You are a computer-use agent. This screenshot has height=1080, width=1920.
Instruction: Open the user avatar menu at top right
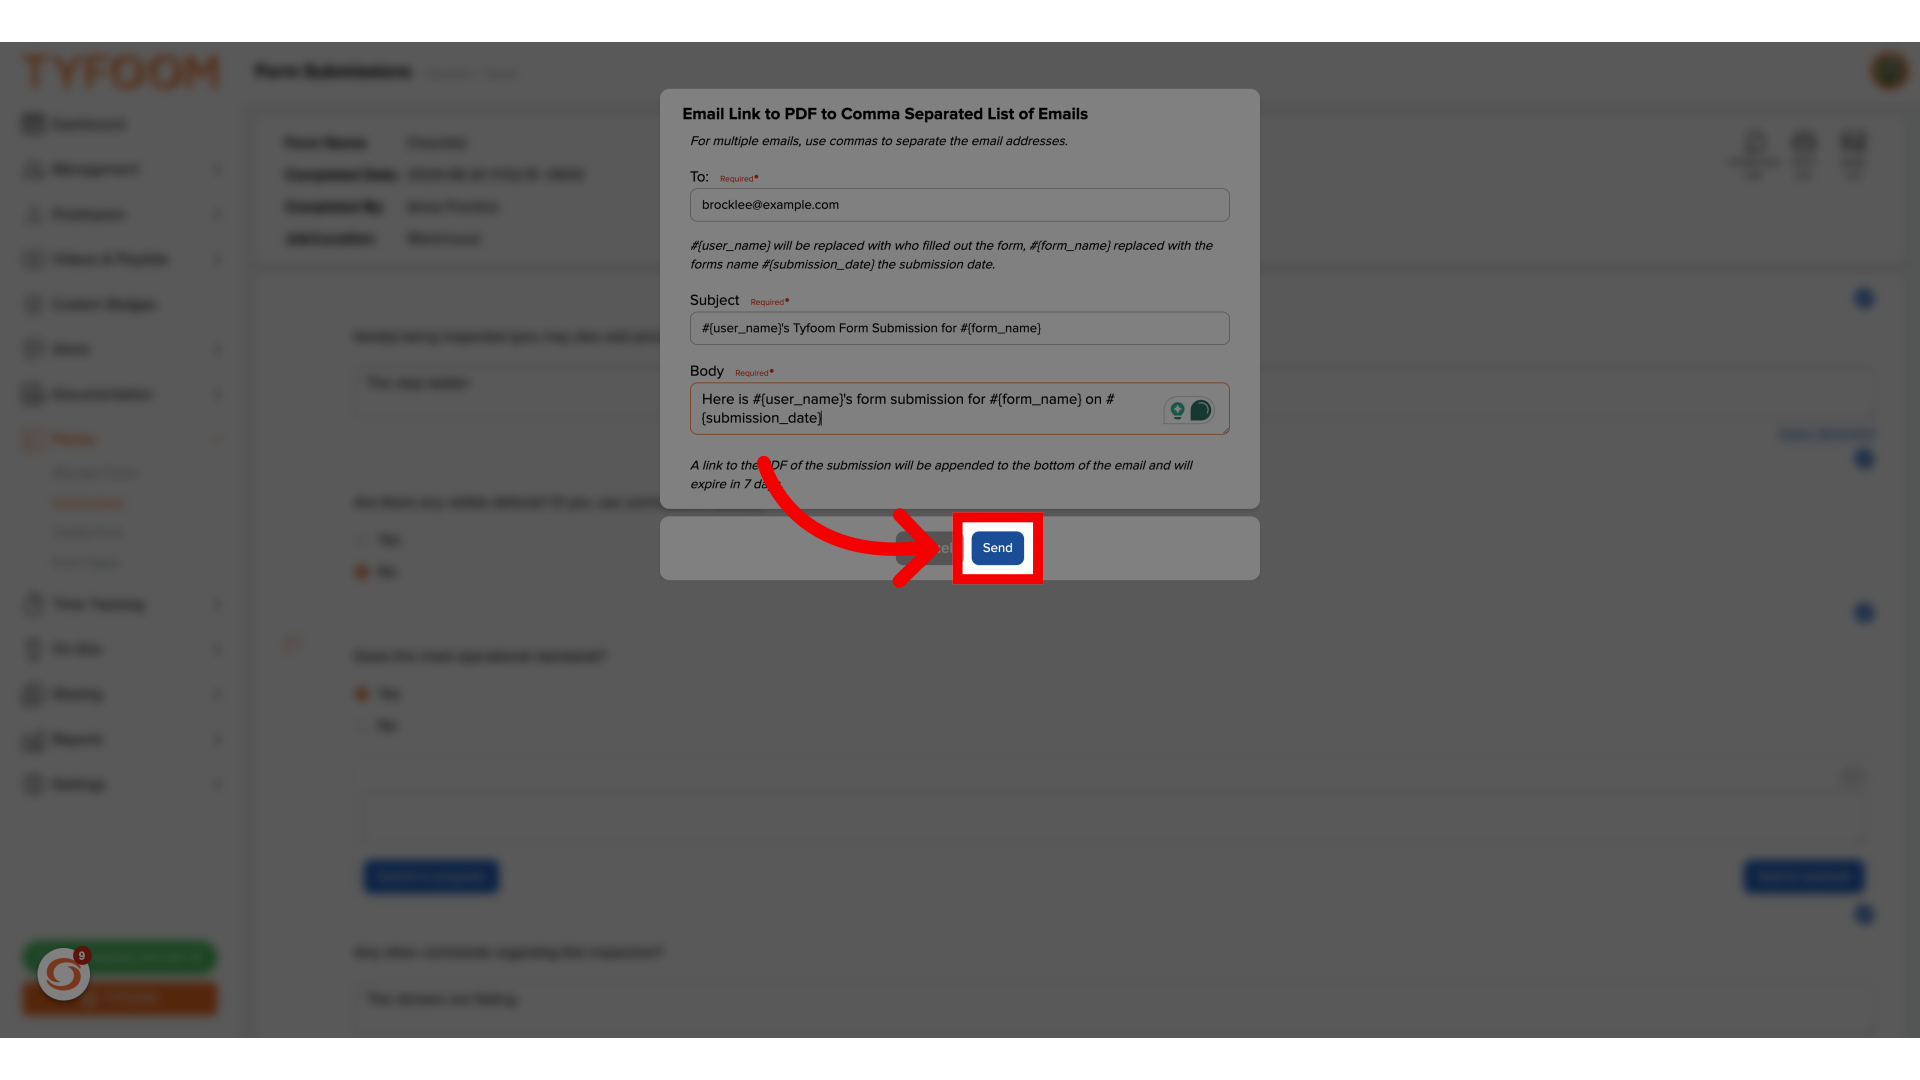(1889, 71)
